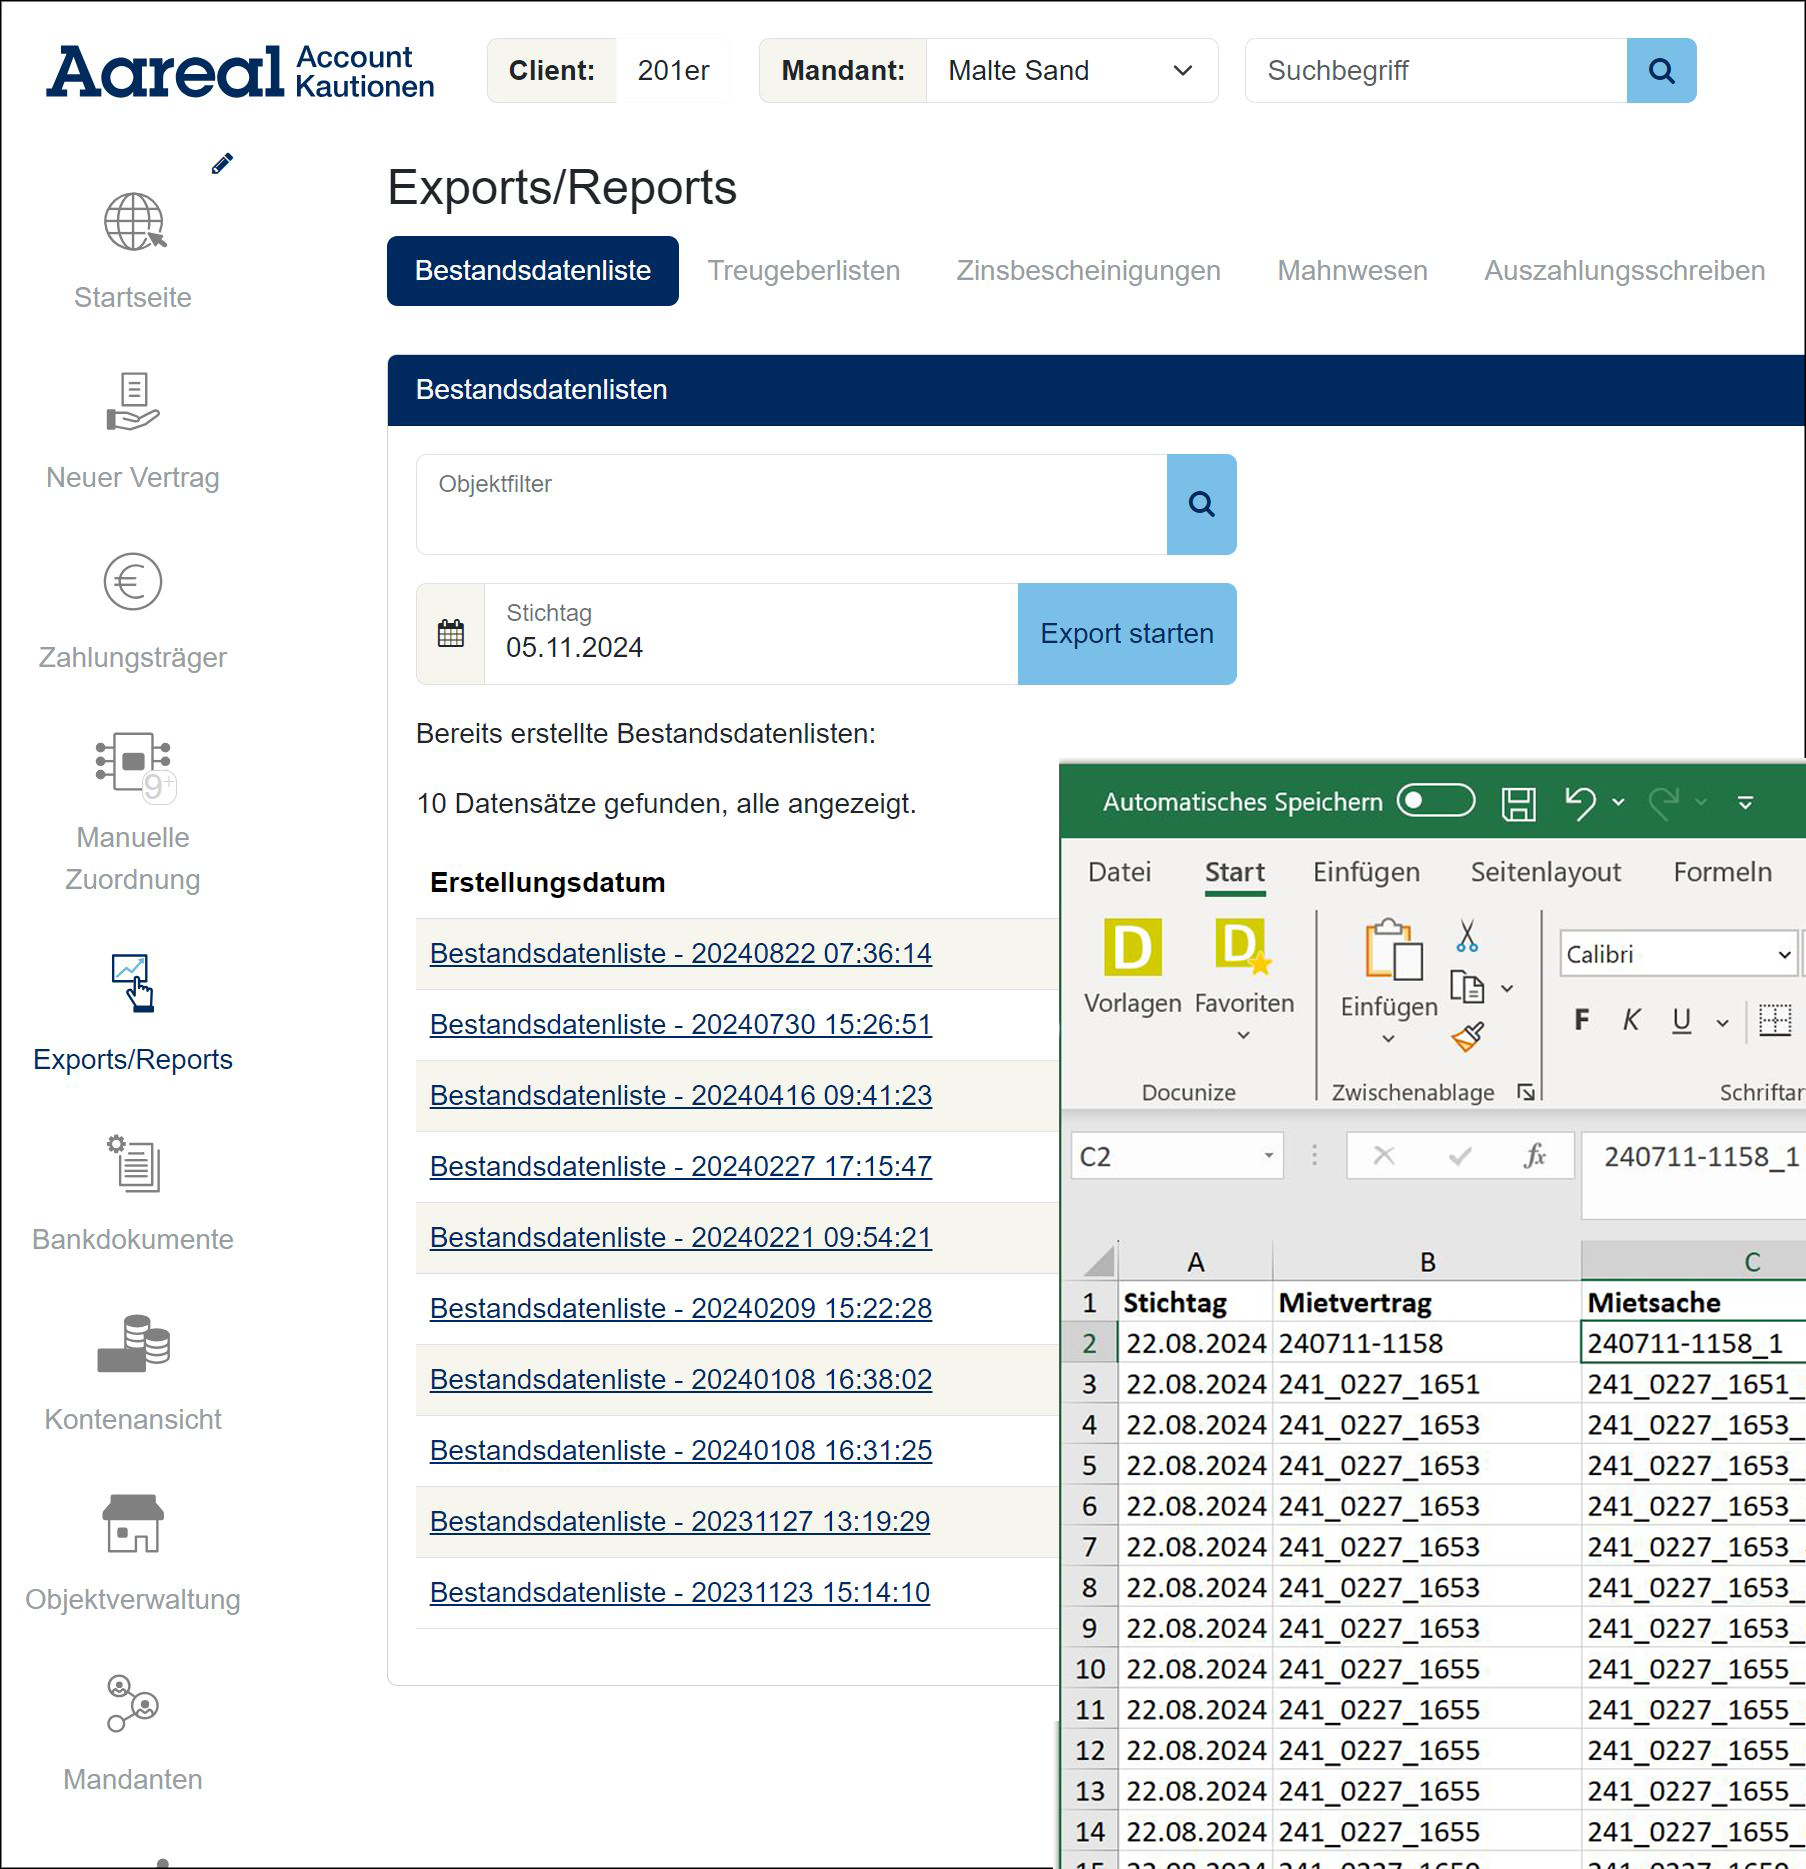1806x1869 pixels.
Task: Switch to the Treugeberlisten tab
Action: pos(803,271)
